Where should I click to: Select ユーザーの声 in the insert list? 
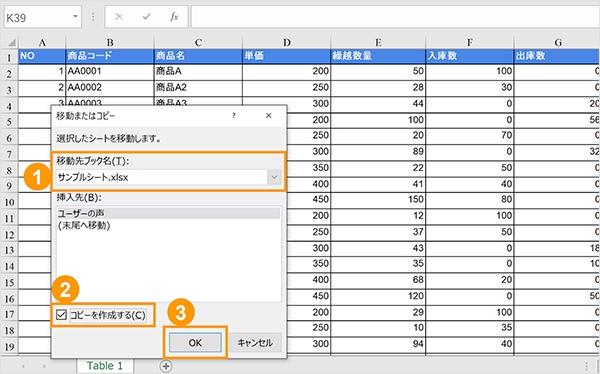[168, 214]
